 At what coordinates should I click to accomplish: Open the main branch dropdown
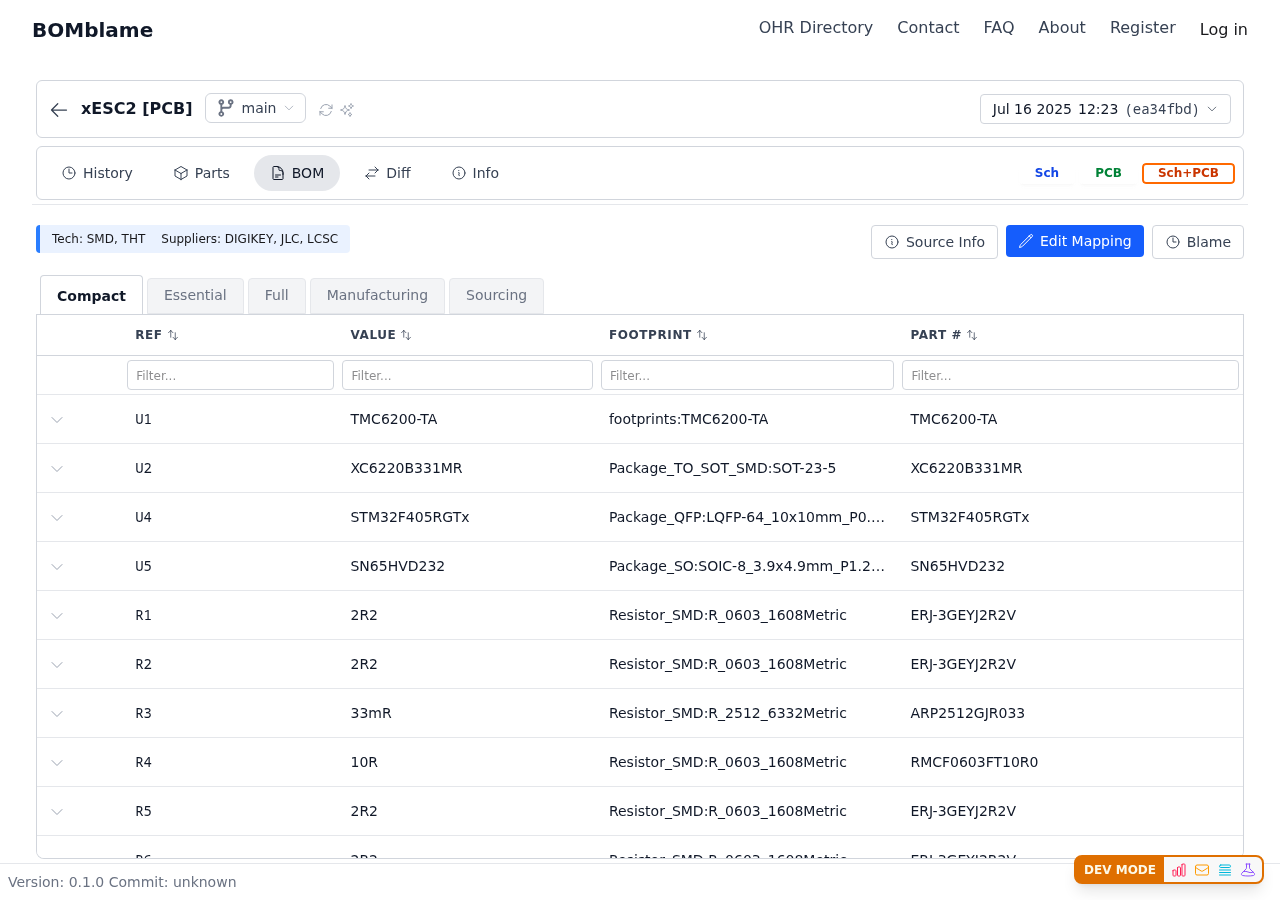pyautogui.click(x=255, y=108)
